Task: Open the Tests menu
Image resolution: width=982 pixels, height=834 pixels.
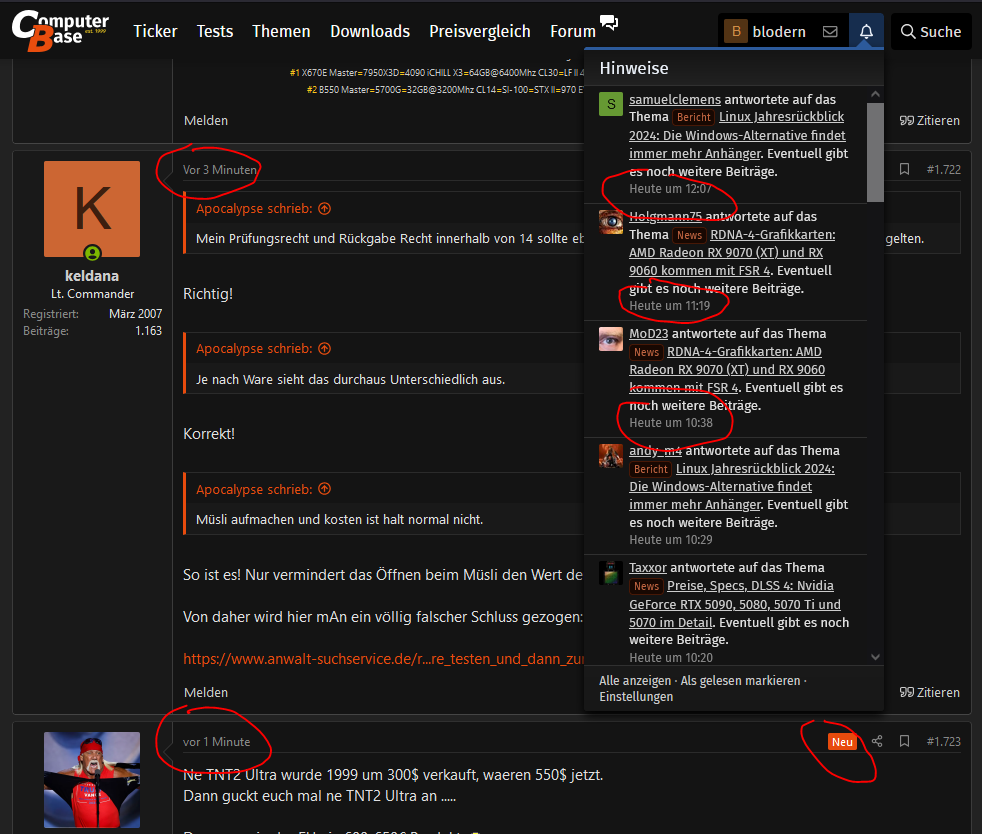Action: [215, 31]
